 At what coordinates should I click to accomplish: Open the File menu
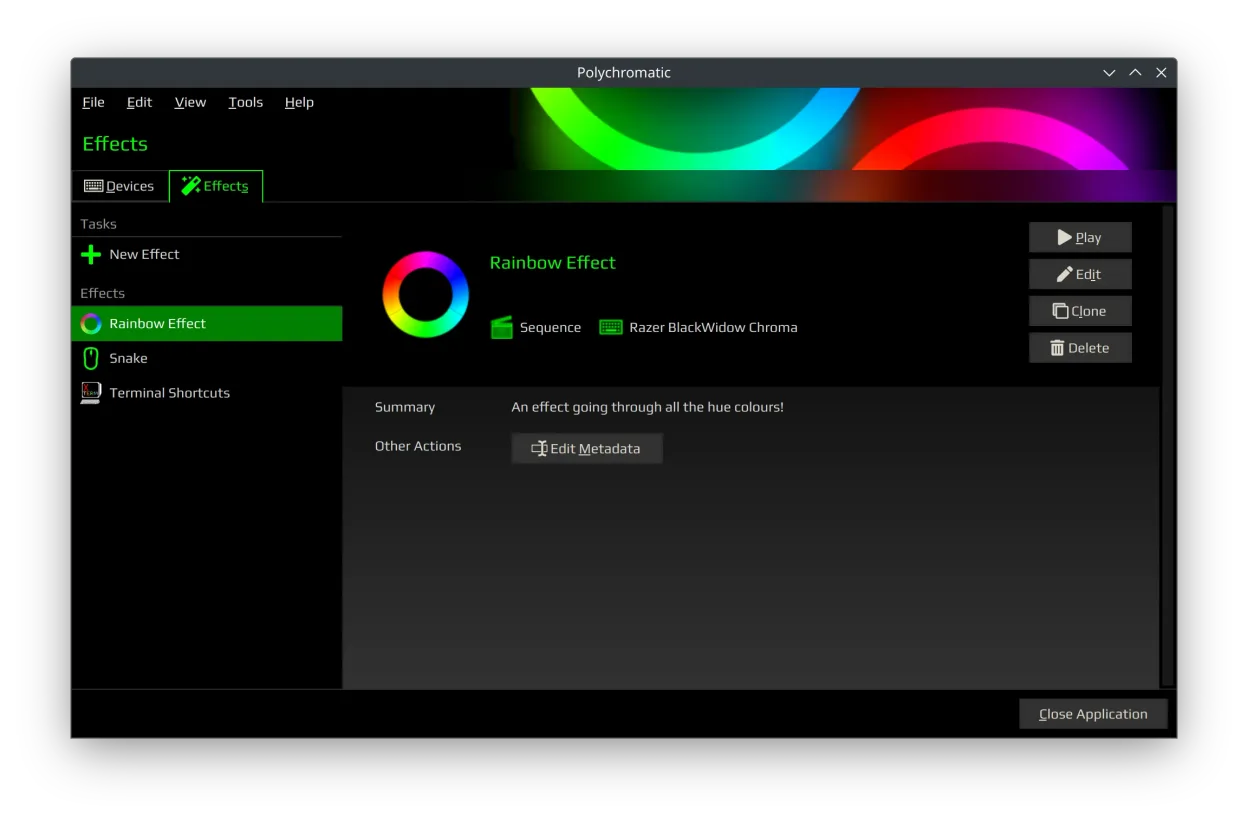94,102
